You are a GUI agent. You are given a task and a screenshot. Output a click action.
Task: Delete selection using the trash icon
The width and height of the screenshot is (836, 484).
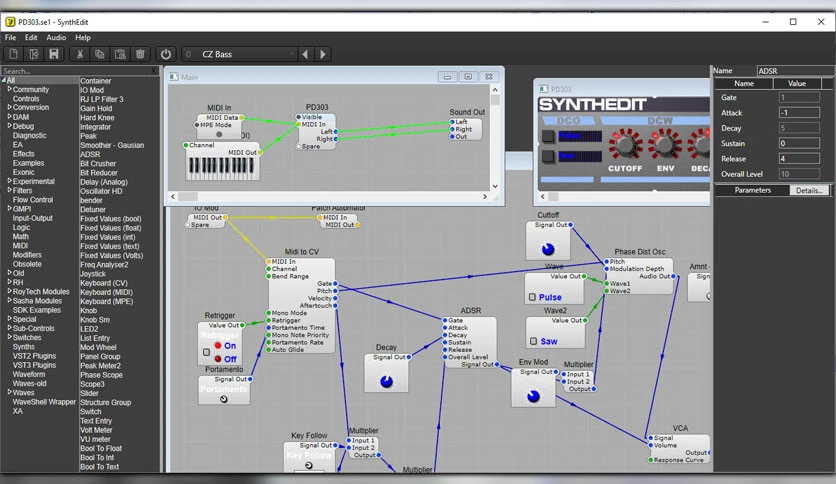point(140,54)
